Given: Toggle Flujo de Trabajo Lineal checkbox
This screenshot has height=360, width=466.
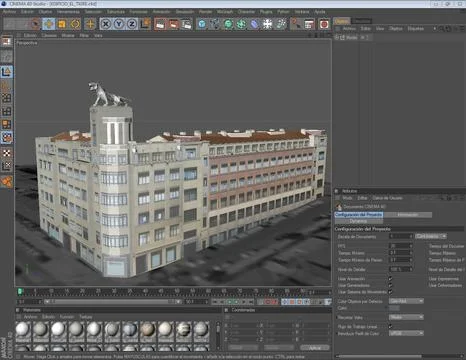Looking at the screenshot, I should (390, 327).
